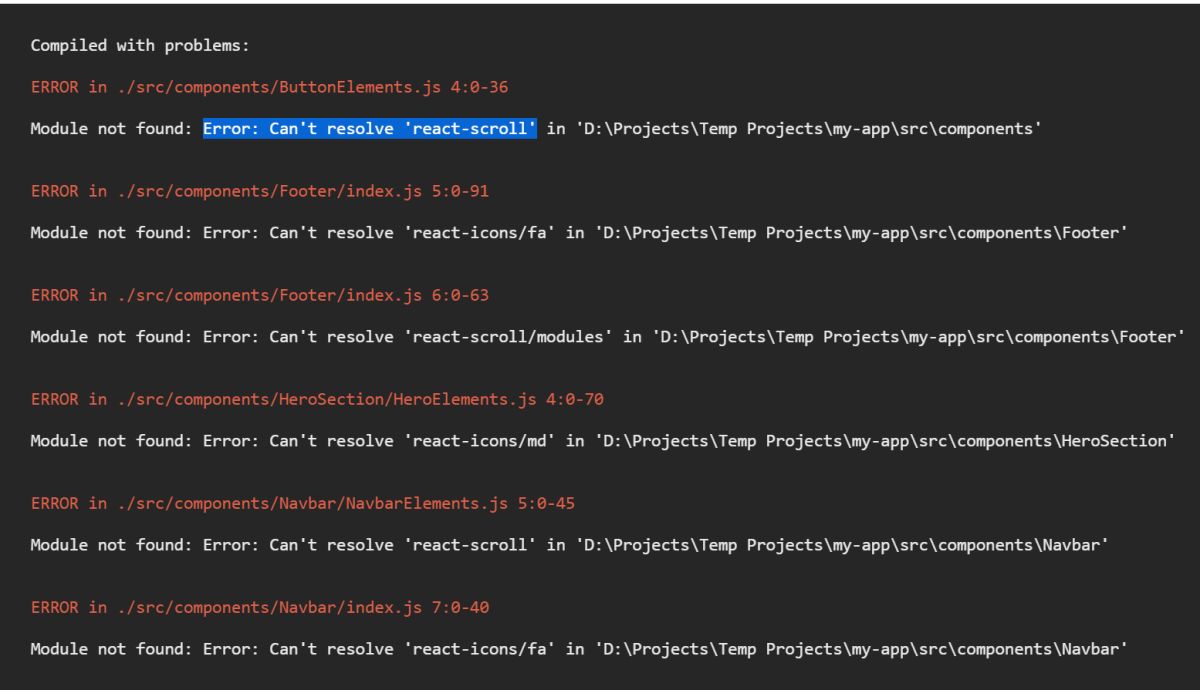Click the Footer/index.js 6:0-63 error line
Viewport: 1200px width, 690px height.
[260, 295]
